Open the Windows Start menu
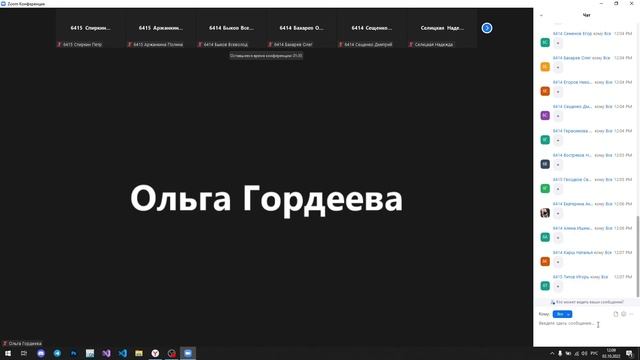Image resolution: width=640 pixels, height=360 pixels. click(8, 353)
